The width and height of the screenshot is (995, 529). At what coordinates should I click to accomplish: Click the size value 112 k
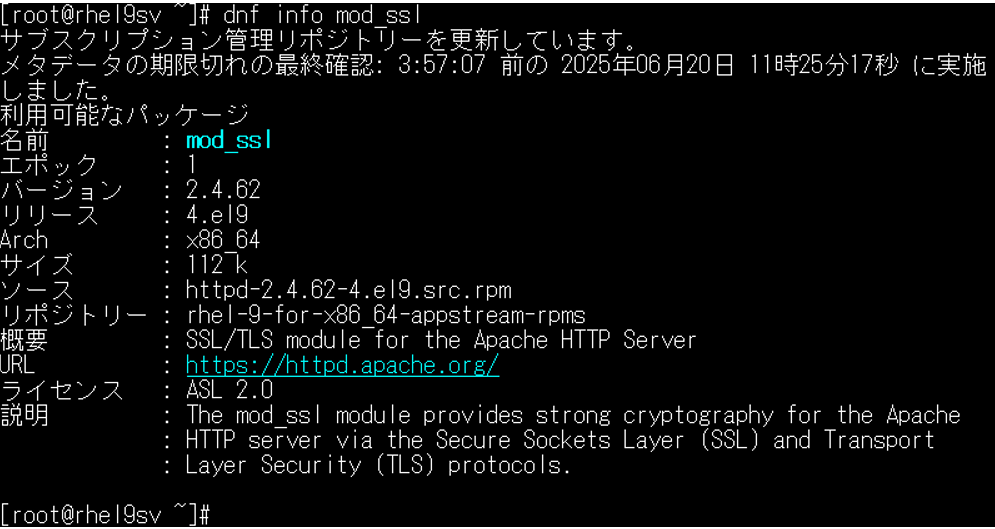(217, 265)
